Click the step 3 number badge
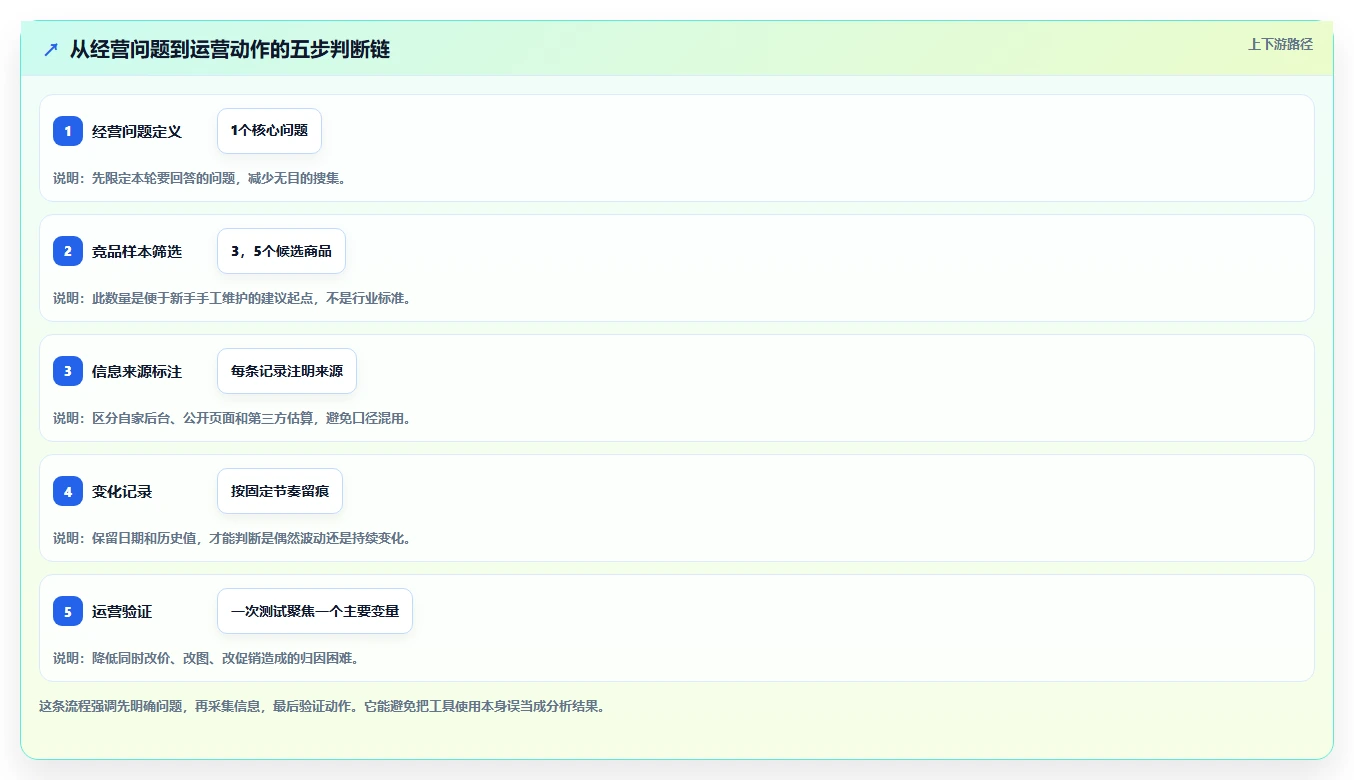 click(x=68, y=371)
